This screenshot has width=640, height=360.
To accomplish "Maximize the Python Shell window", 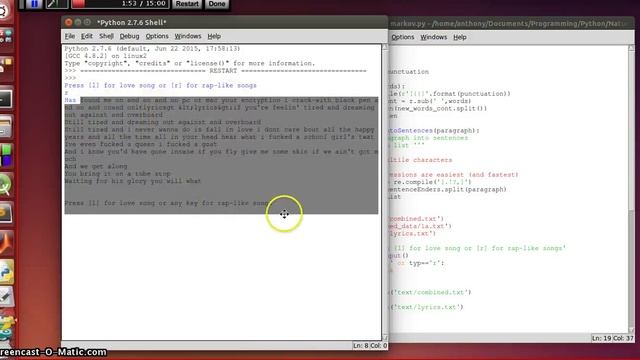I will 87,22.
